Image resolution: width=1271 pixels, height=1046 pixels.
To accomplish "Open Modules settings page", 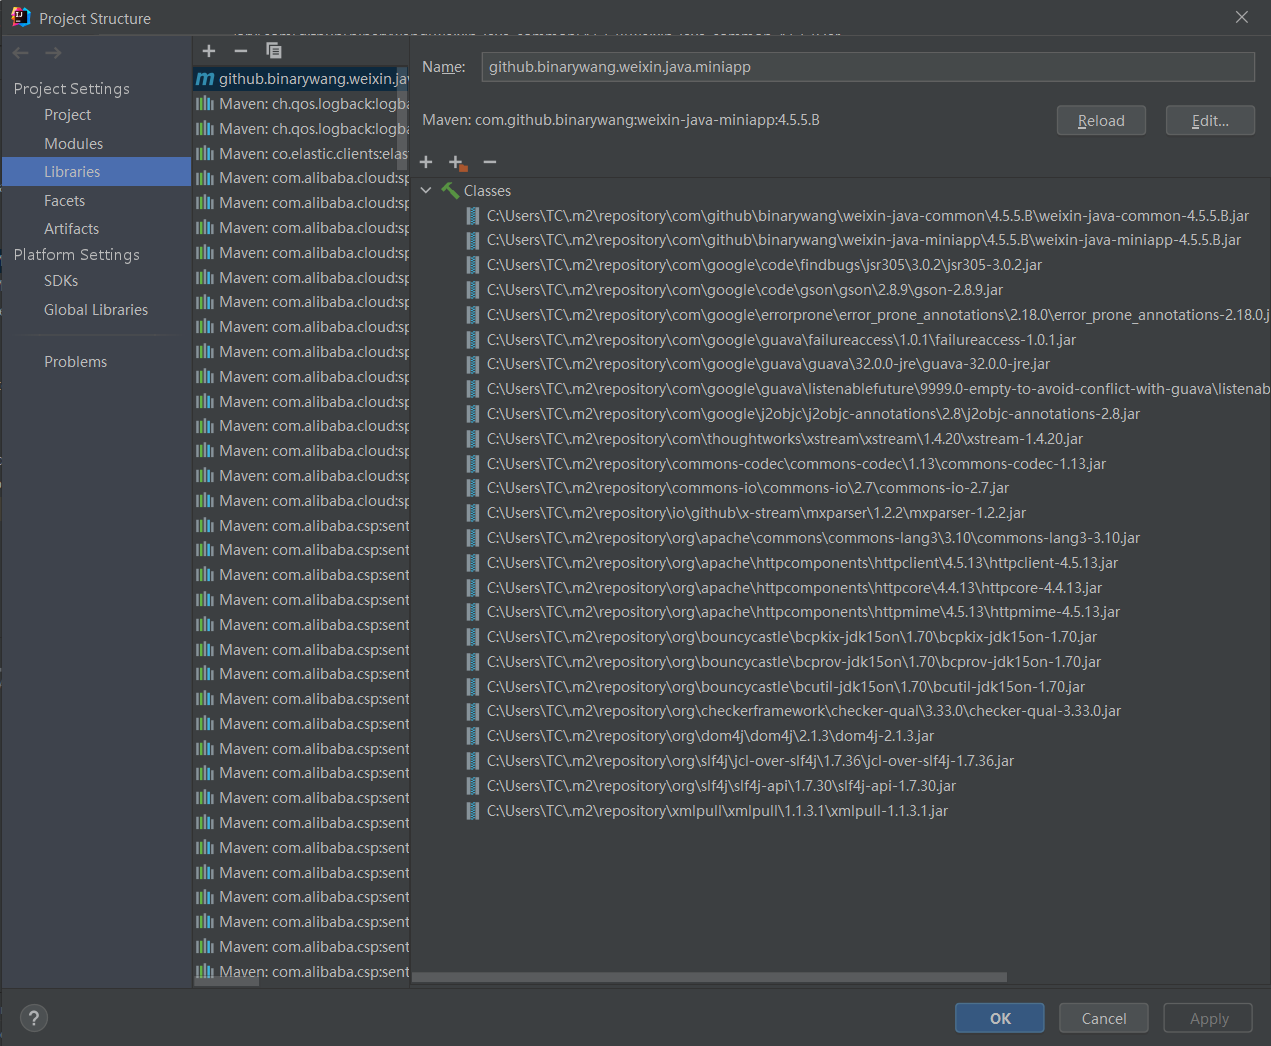I will 73,144.
